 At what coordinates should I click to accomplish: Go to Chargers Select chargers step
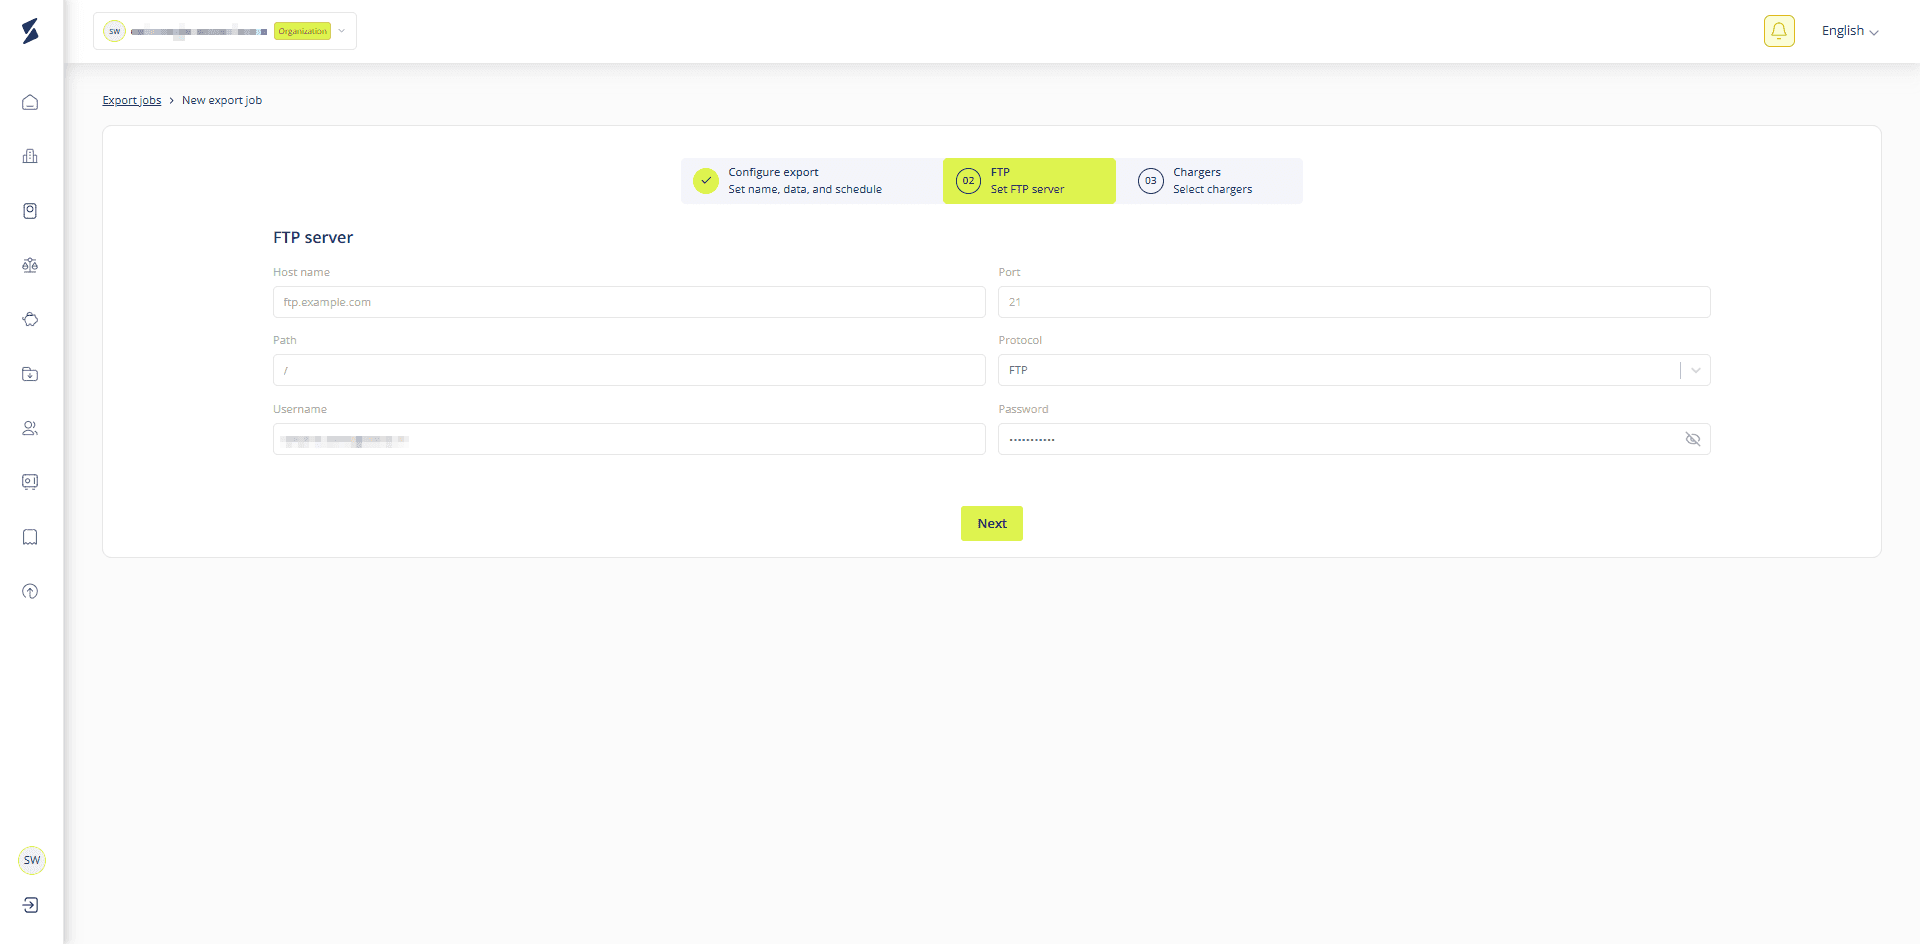pos(1210,181)
